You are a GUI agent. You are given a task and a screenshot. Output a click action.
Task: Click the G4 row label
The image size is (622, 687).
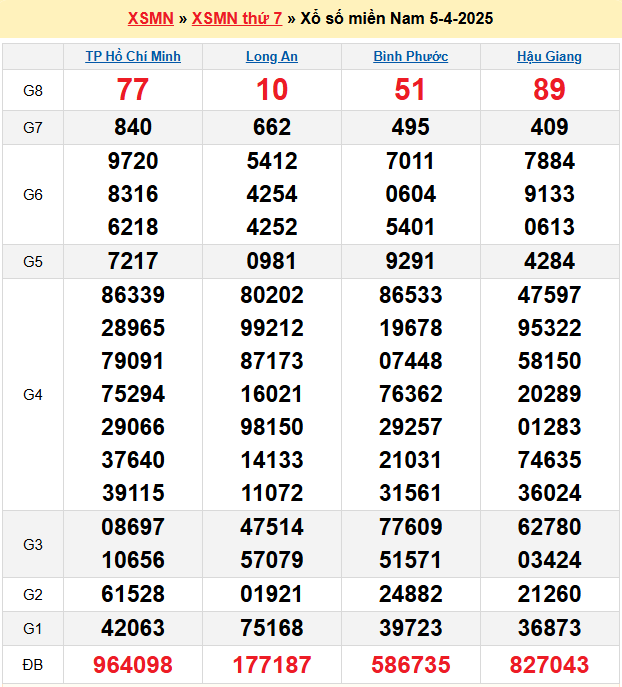(x=33, y=395)
